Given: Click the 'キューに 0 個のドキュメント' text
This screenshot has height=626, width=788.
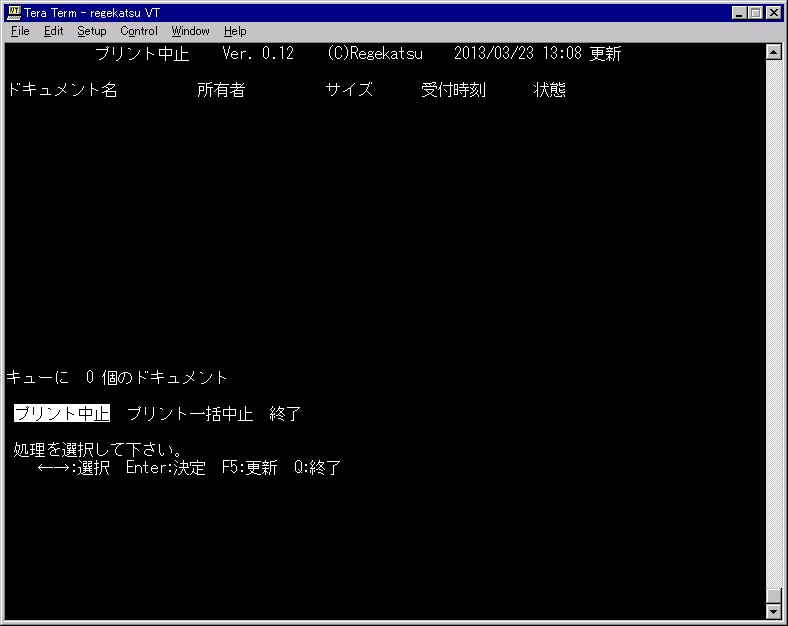Looking at the screenshot, I should (x=117, y=377).
